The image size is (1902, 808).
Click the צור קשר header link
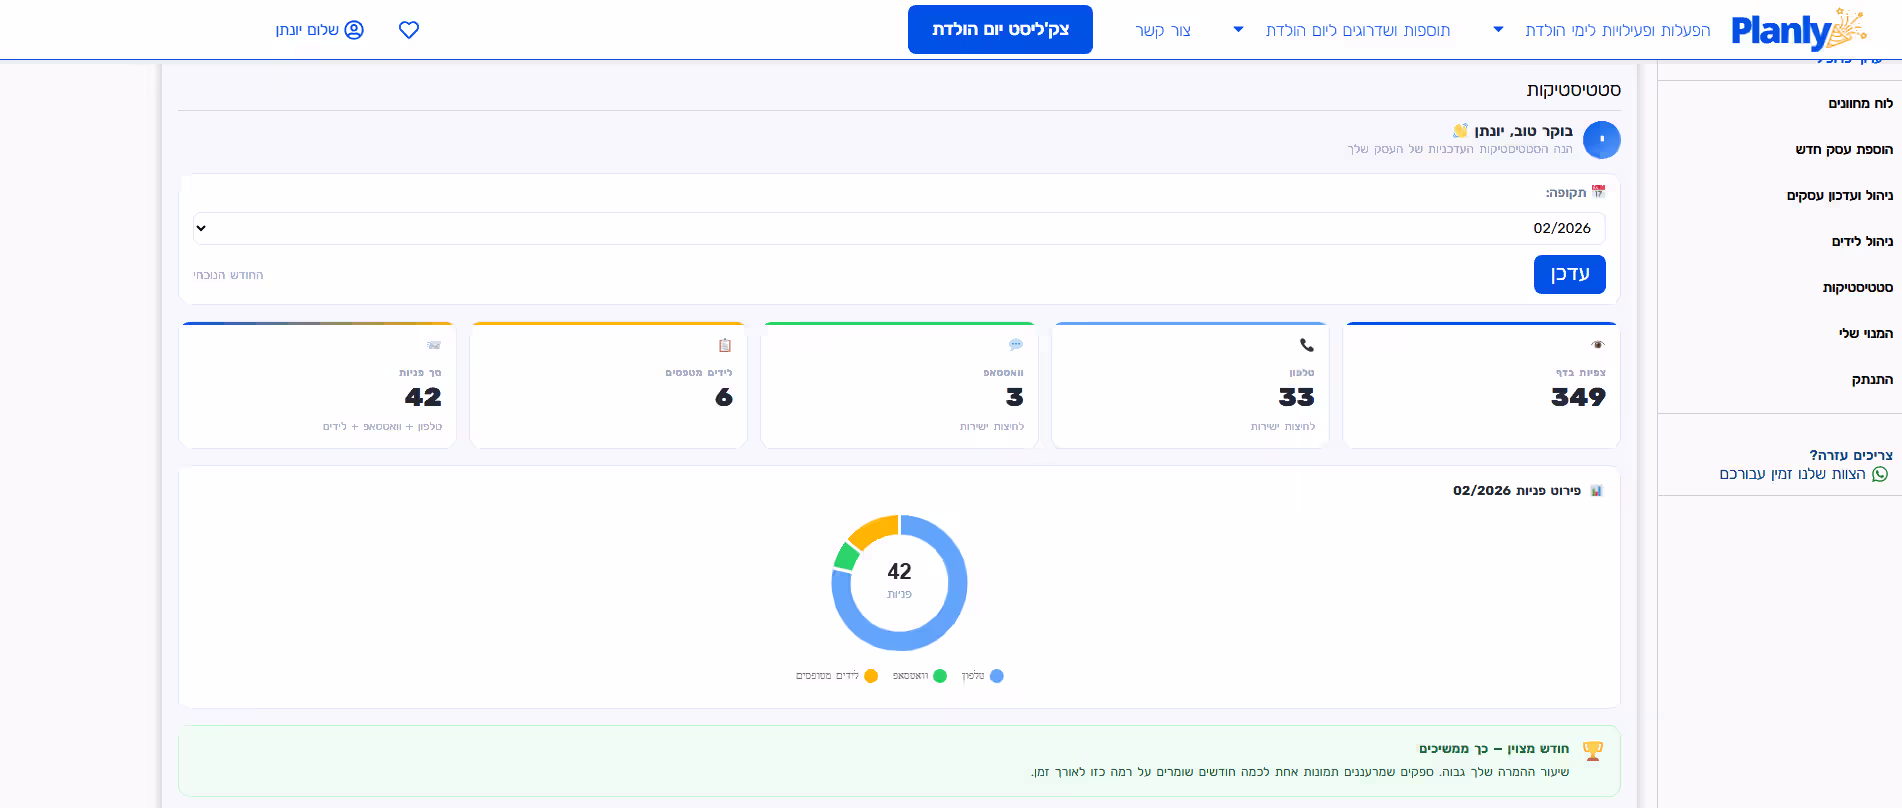point(1163,30)
